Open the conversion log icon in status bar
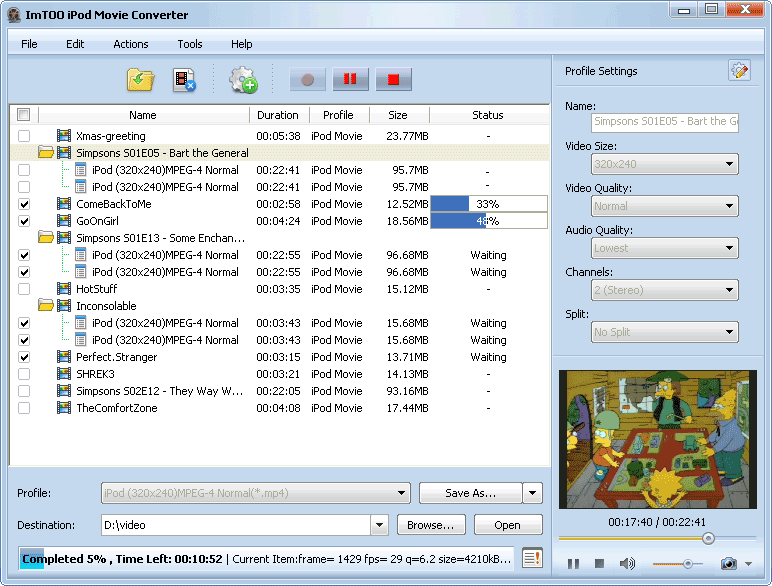The width and height of the screenshot is (772, 586). coord(532,558)
